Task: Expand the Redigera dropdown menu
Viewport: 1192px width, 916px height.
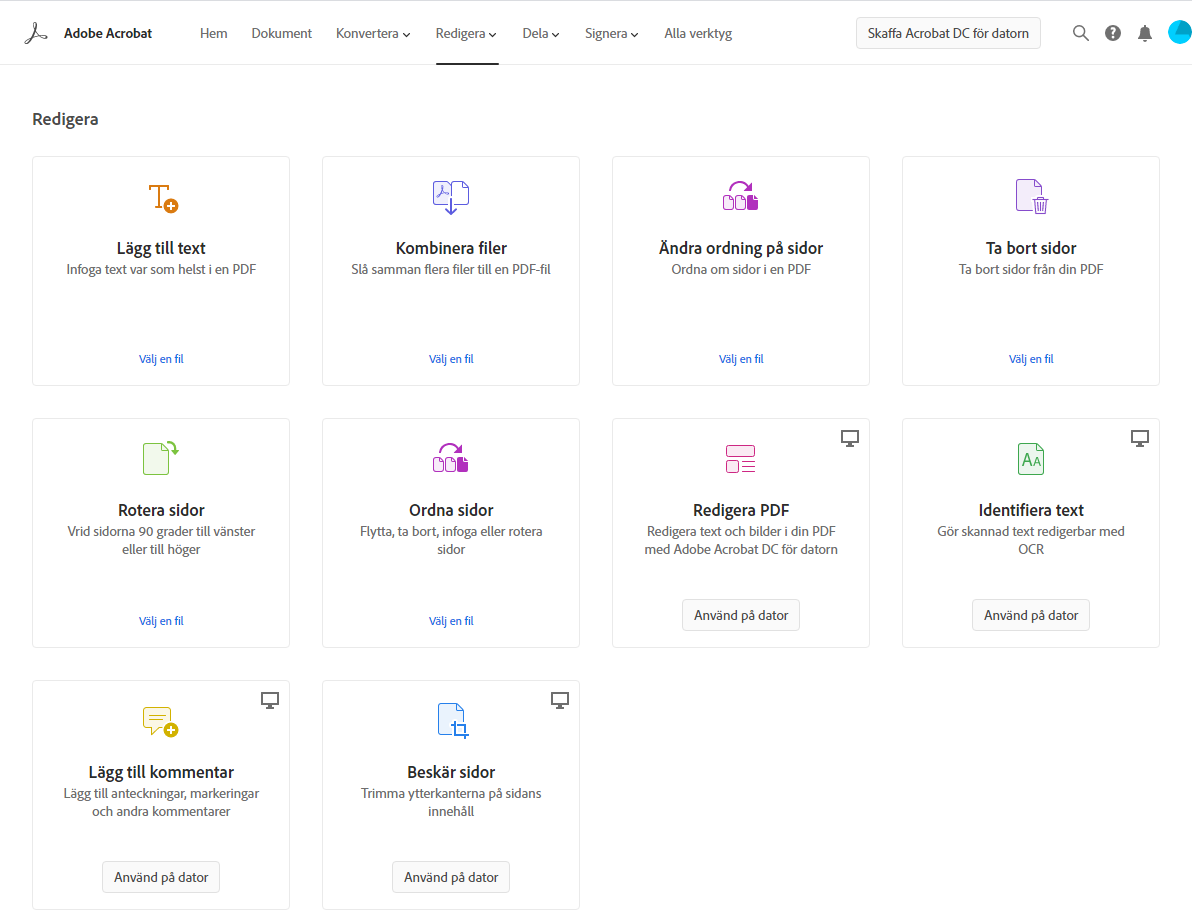Action: 467,33
